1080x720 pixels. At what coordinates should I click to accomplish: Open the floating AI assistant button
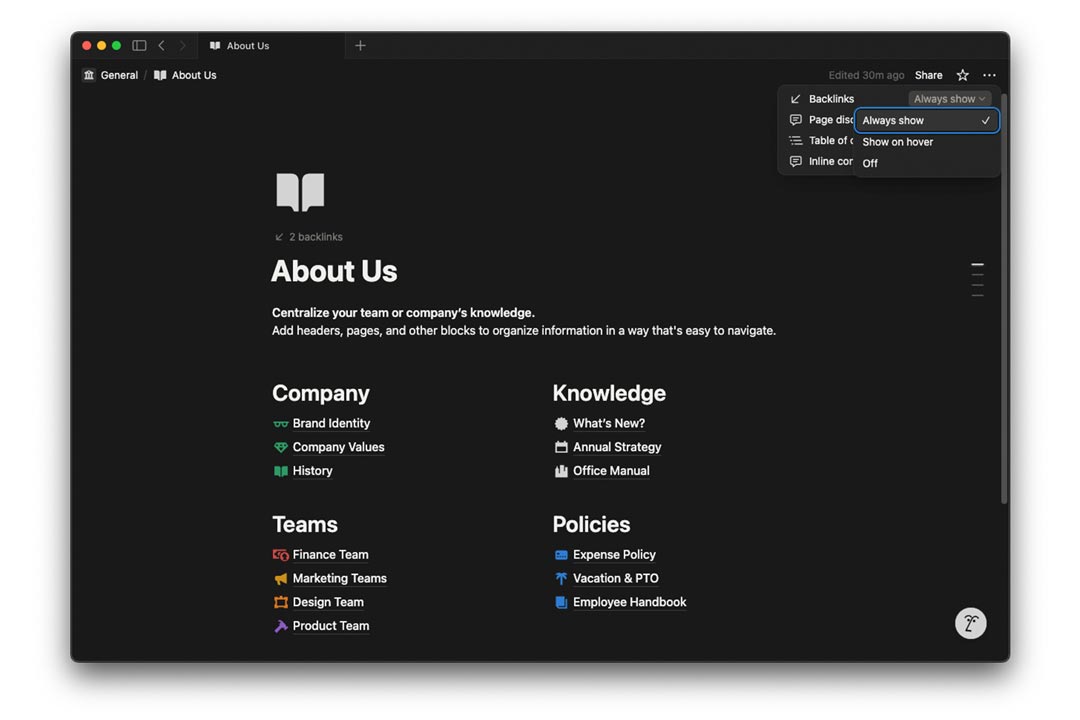pyautogui.click(x=970, y=624)
